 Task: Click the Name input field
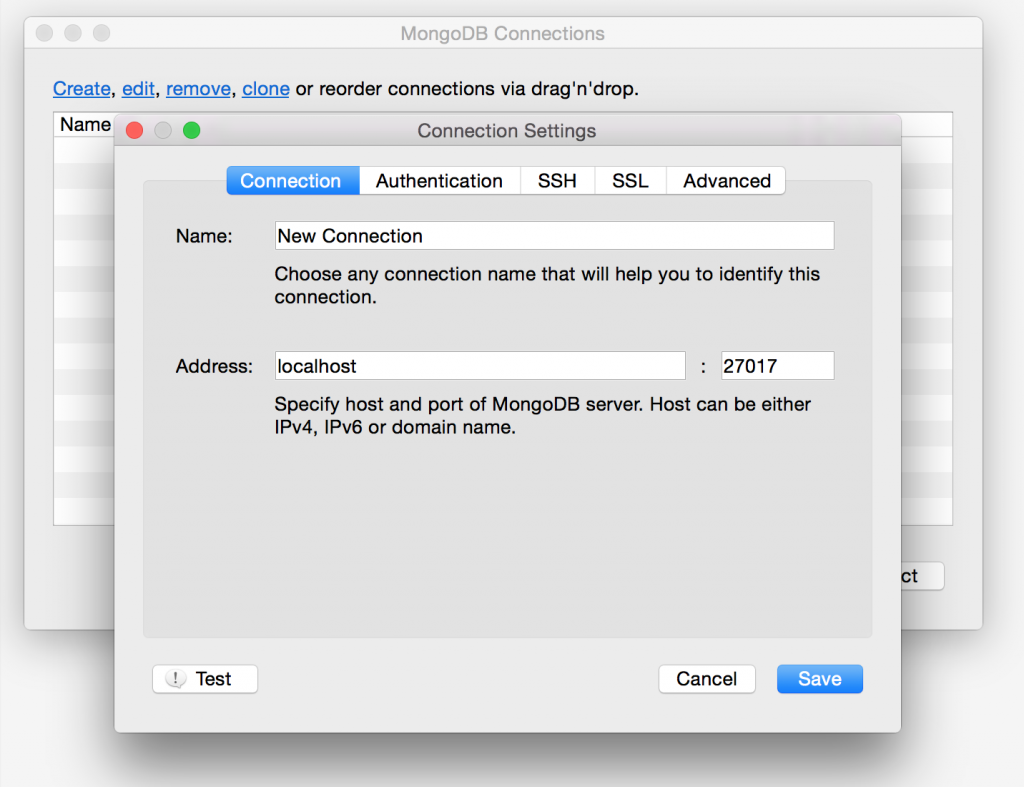[554, 236]
